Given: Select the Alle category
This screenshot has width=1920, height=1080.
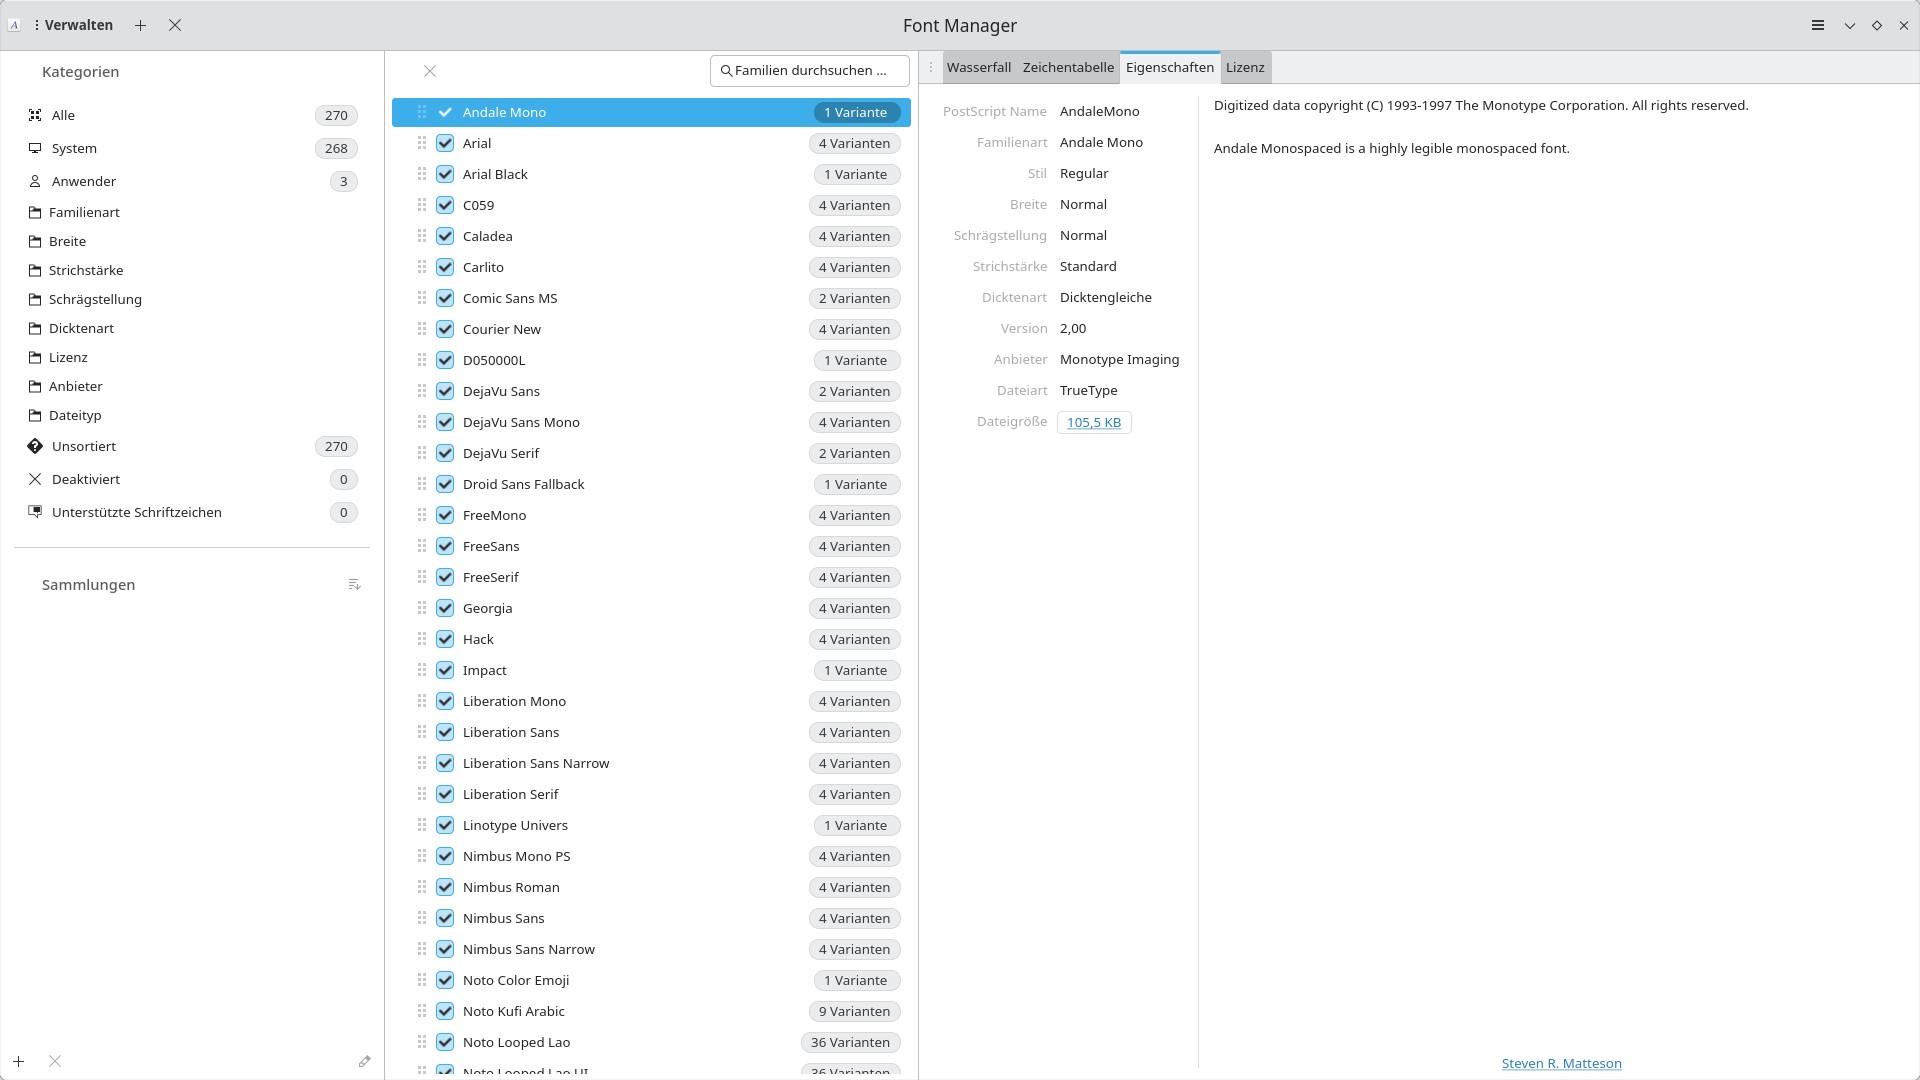Looking at the screenshot, I should pyautogui.click(x=192, y=115).
